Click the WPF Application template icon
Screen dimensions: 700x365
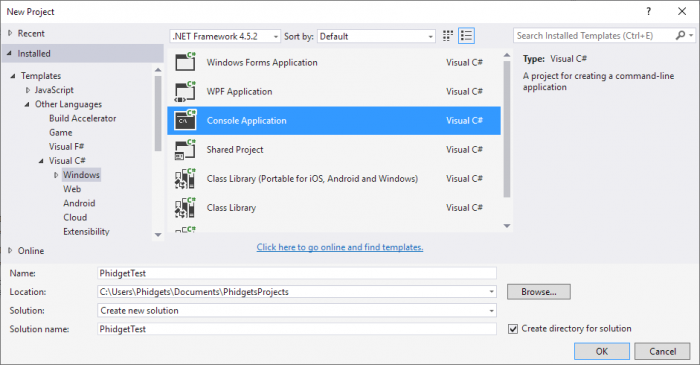click(185, 91)
